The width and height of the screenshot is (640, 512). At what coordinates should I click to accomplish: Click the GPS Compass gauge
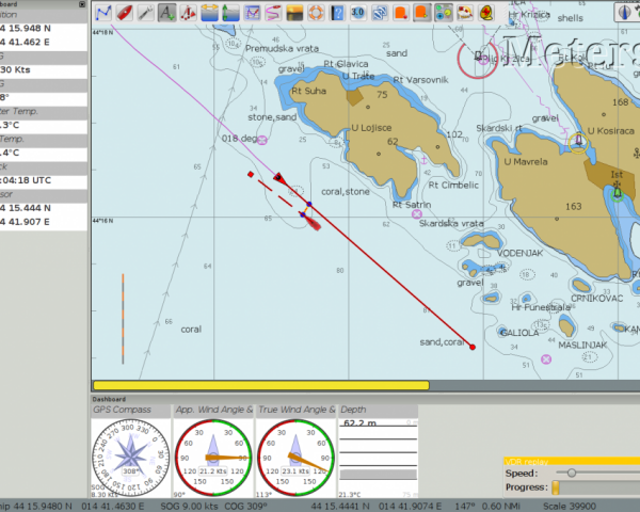coord(131,457)
